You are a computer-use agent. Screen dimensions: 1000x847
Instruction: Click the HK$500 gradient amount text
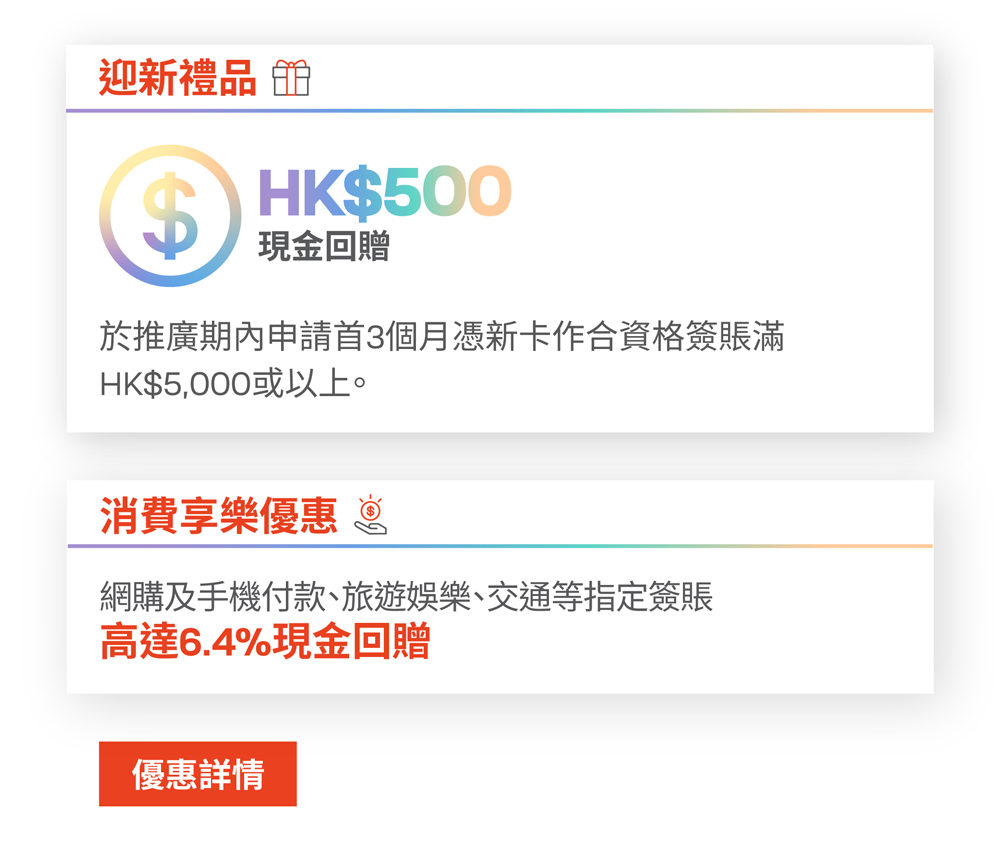[x=385, y=192]
